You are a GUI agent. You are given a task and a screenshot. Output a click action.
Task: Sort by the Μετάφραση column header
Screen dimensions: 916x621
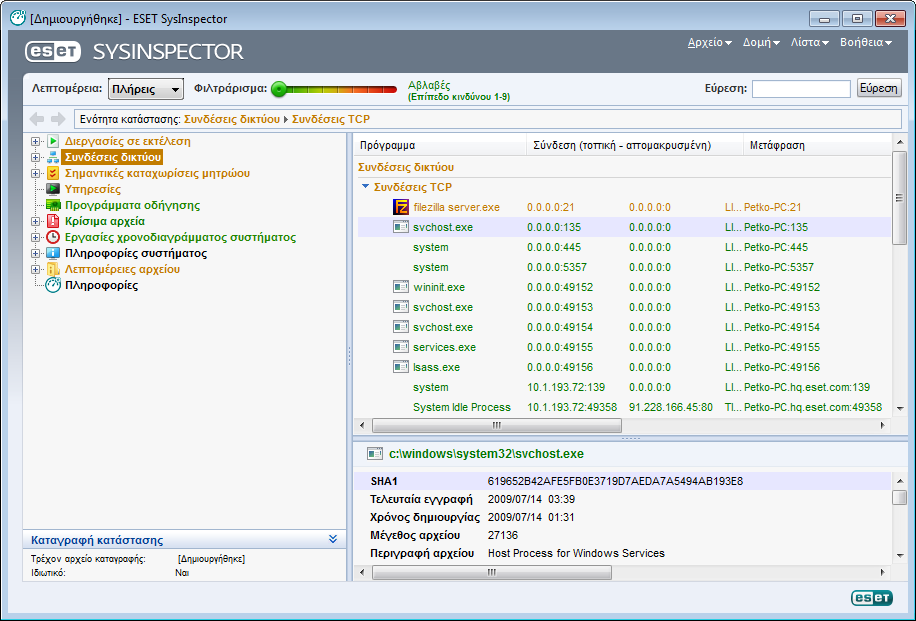pyautogui.click(x=817, y=145)
